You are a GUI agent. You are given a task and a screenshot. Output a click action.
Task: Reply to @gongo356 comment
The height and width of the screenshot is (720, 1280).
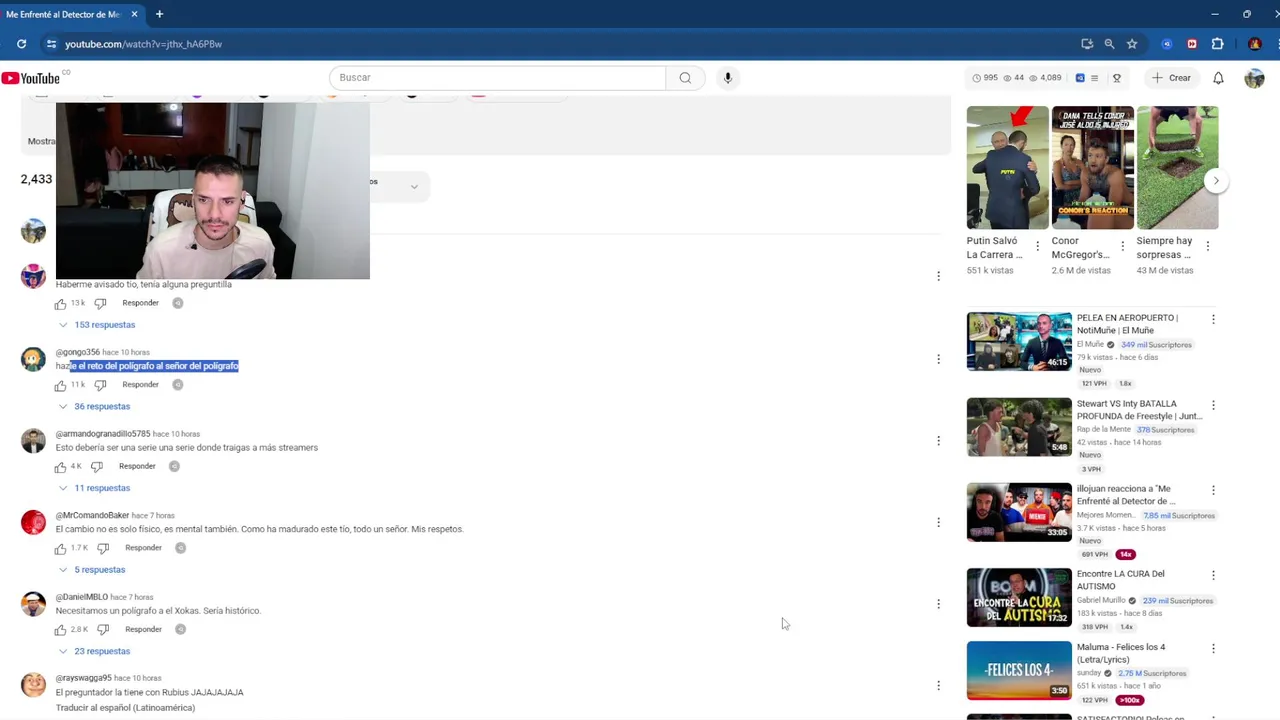pyautogui.click(x=141, y=385)
